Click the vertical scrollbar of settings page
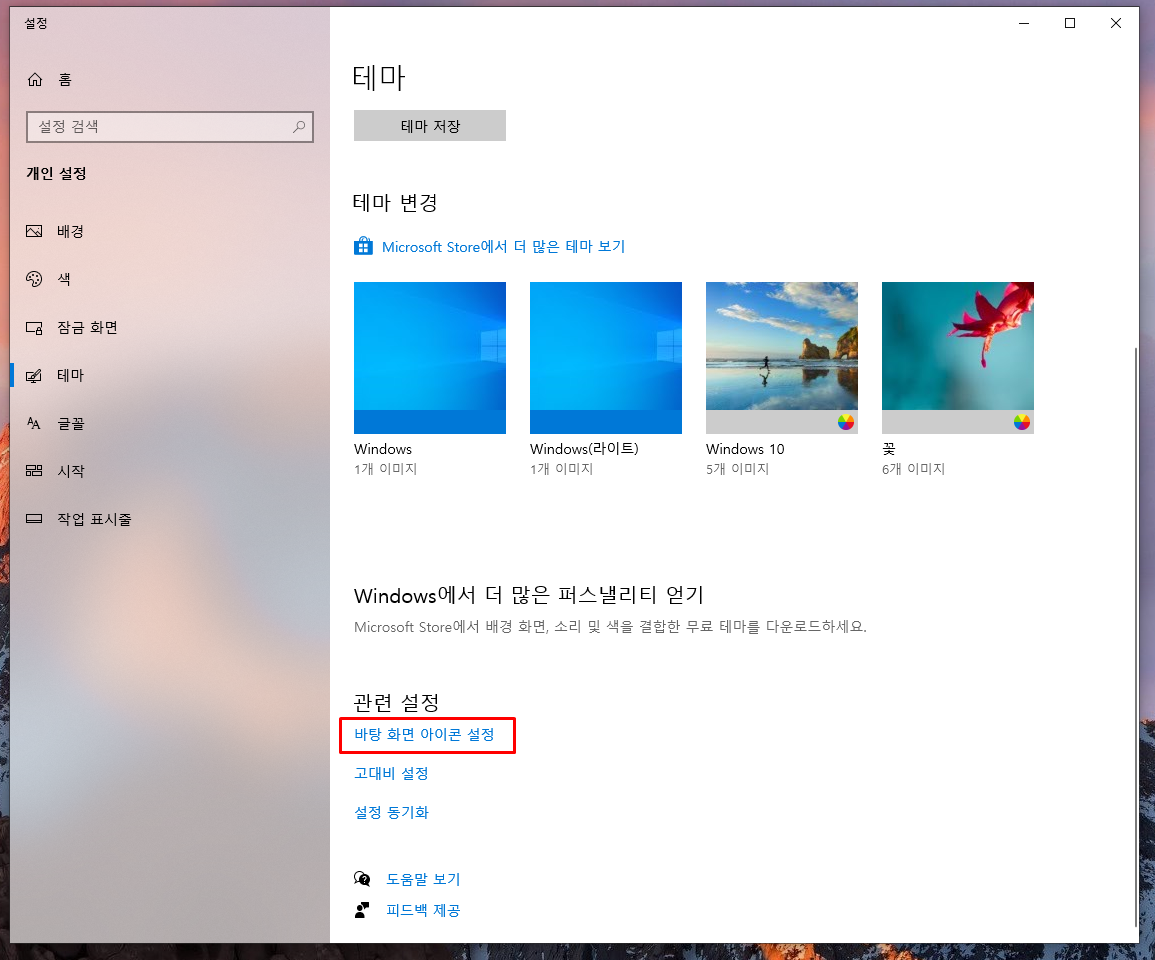Screen dimensions: 1155x960 [1137, 637]
